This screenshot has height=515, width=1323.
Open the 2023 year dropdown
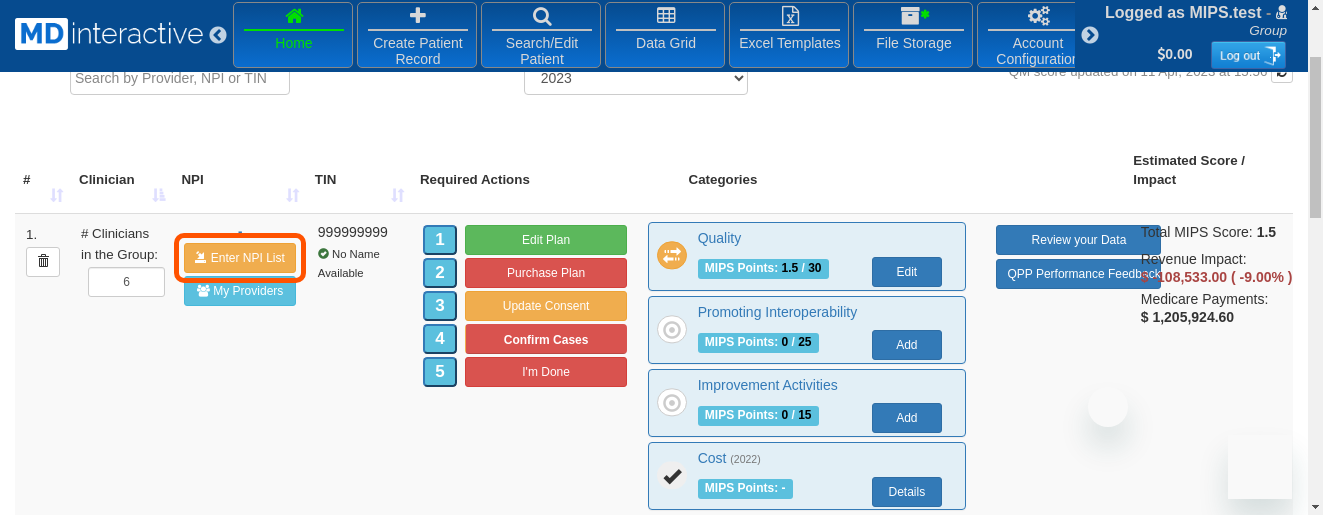coord(635,79)
